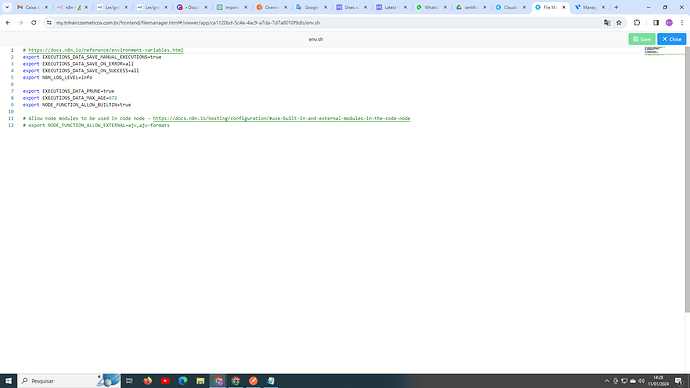Close the env.sh file viewer
This screenshot has height=388, width=690.
tap(672, 39)
